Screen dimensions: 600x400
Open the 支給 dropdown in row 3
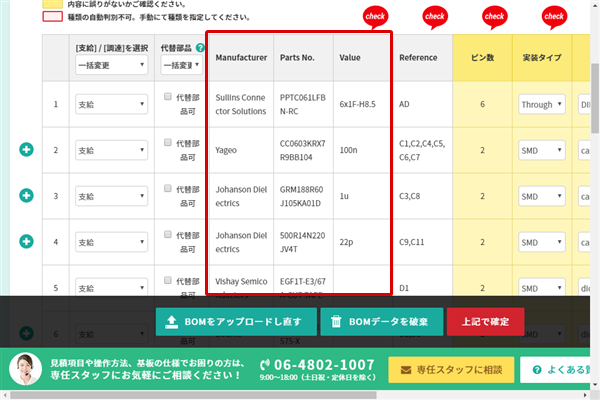pyautogui.click(x=111, y=196)
